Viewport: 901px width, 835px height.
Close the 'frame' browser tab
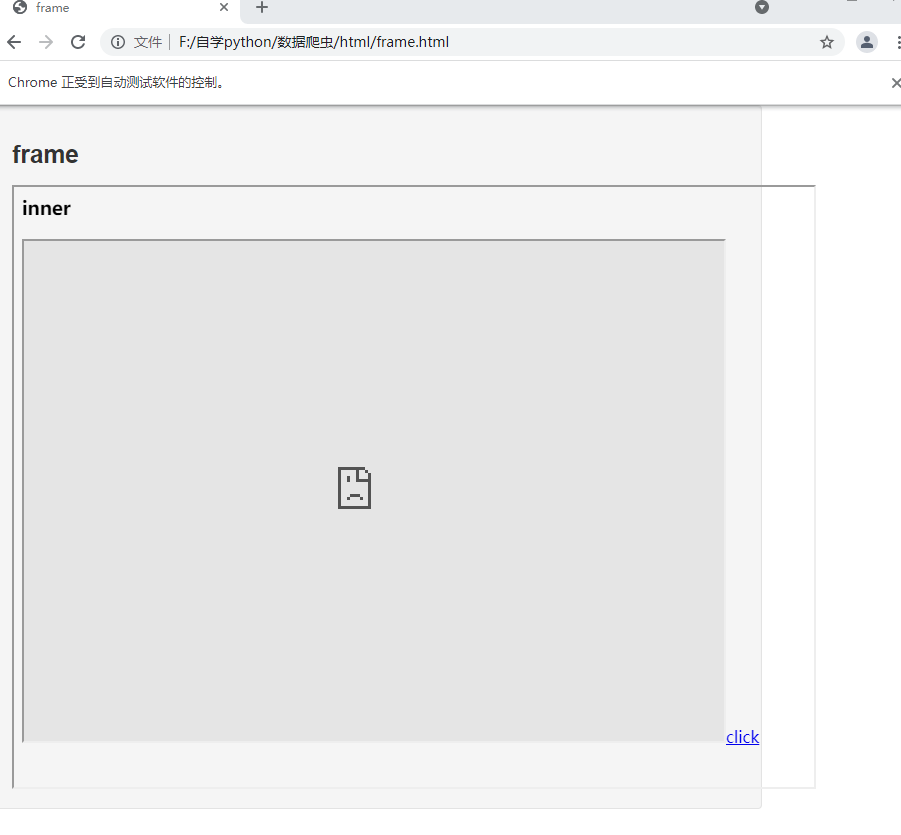[224, 7]
